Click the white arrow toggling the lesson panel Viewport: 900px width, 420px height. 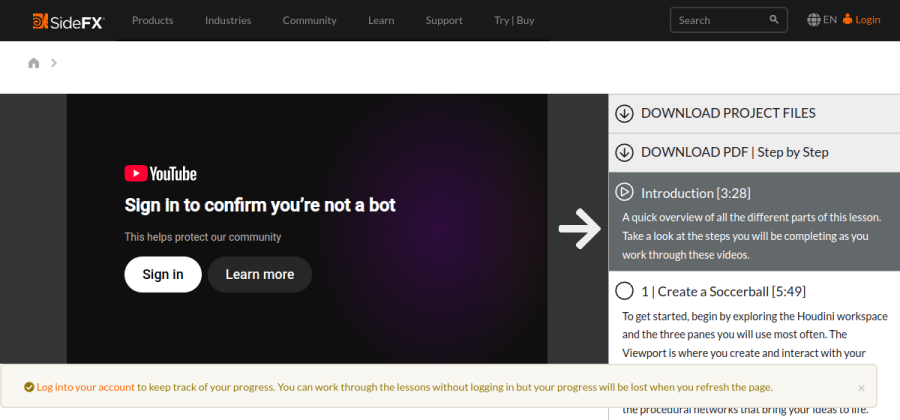[580, 228]
